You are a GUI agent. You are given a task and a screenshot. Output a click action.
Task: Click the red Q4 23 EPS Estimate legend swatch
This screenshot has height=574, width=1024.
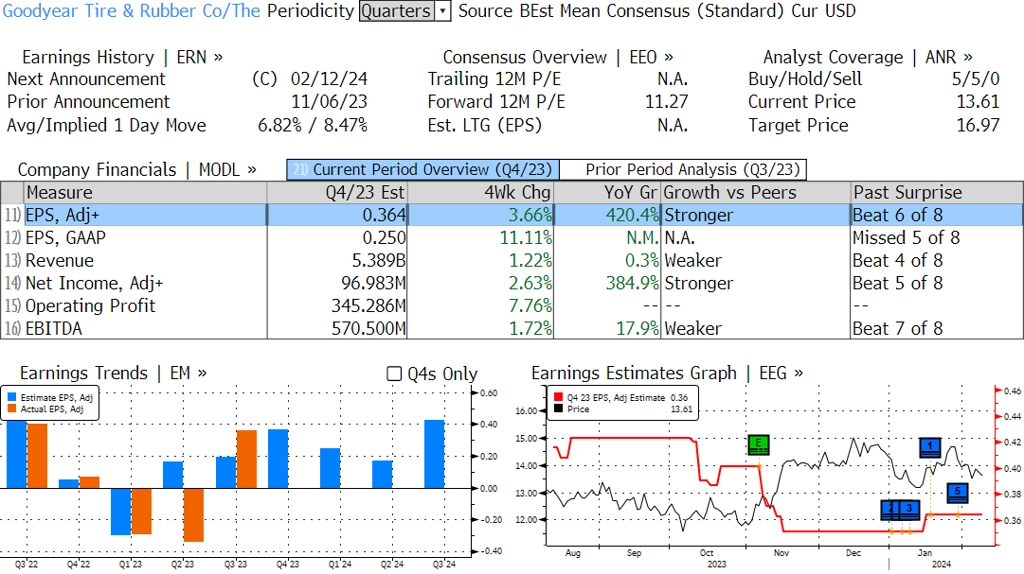558,397
